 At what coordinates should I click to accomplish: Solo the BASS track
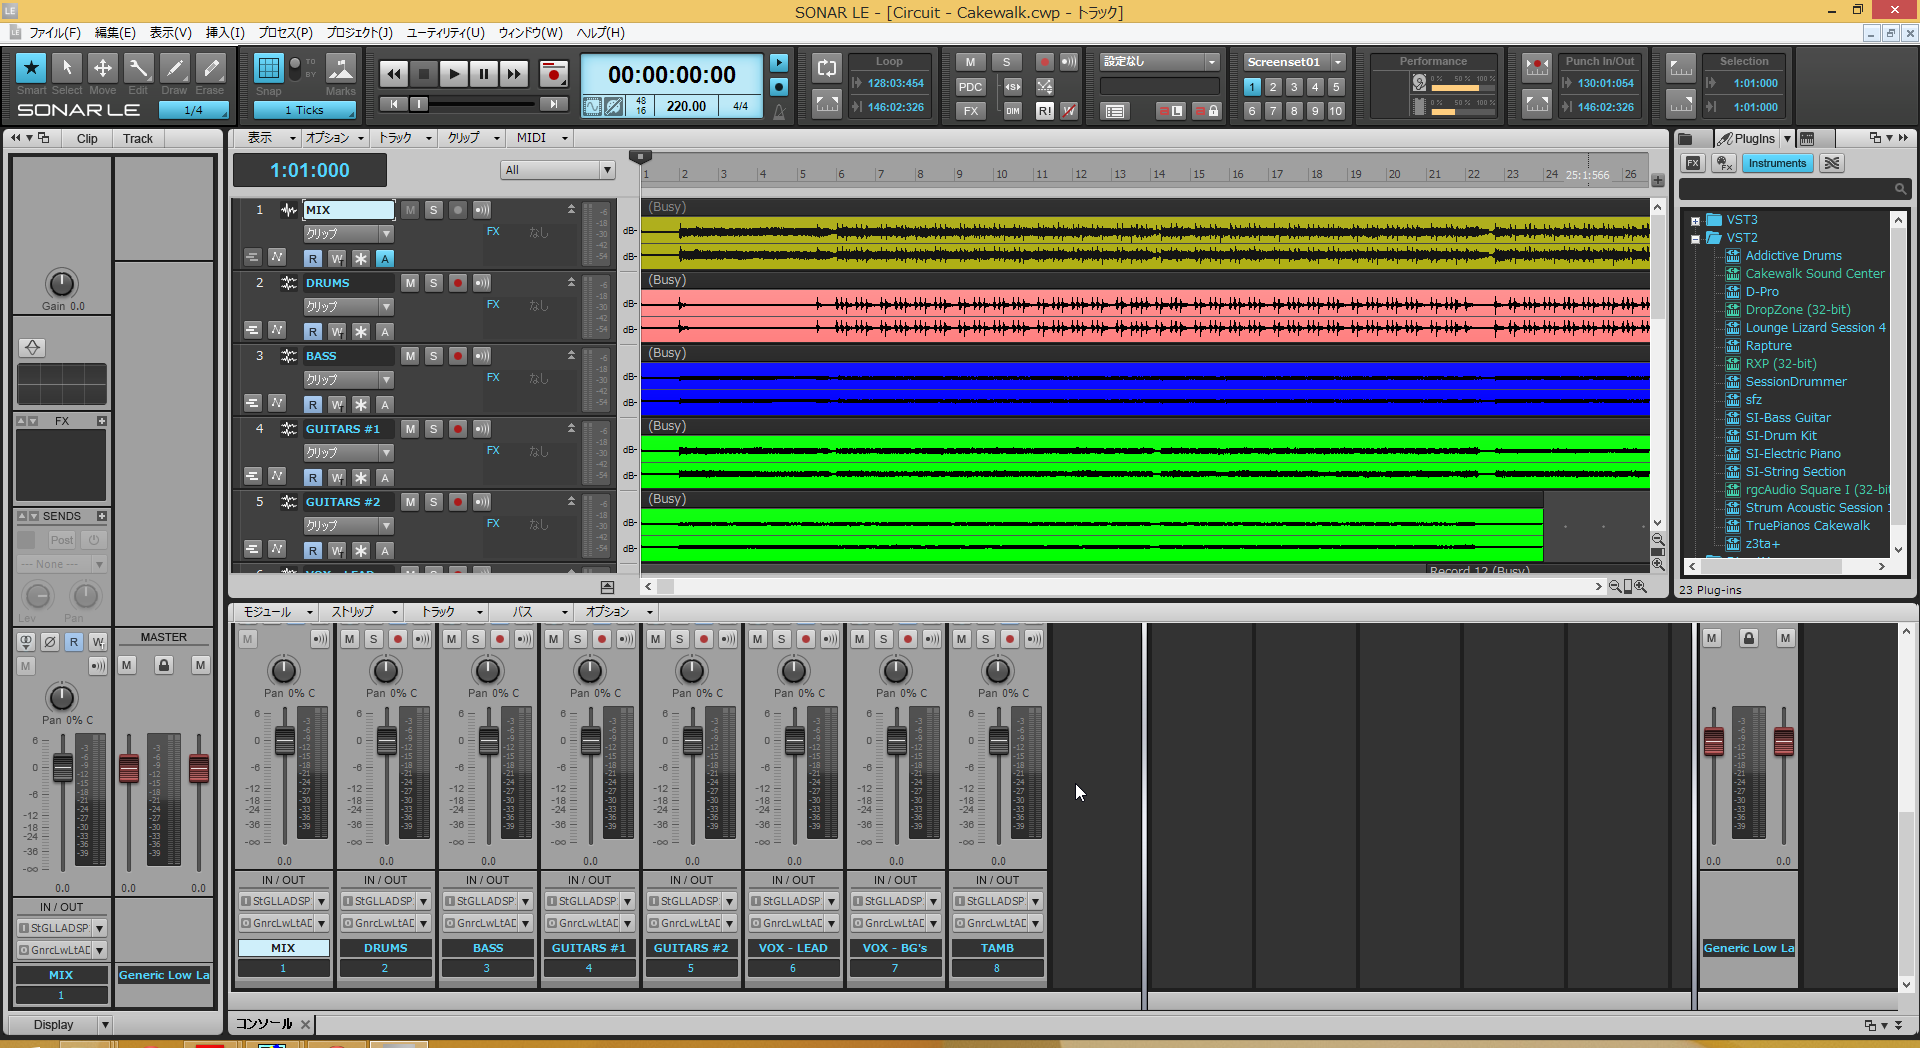coord(433,356)
